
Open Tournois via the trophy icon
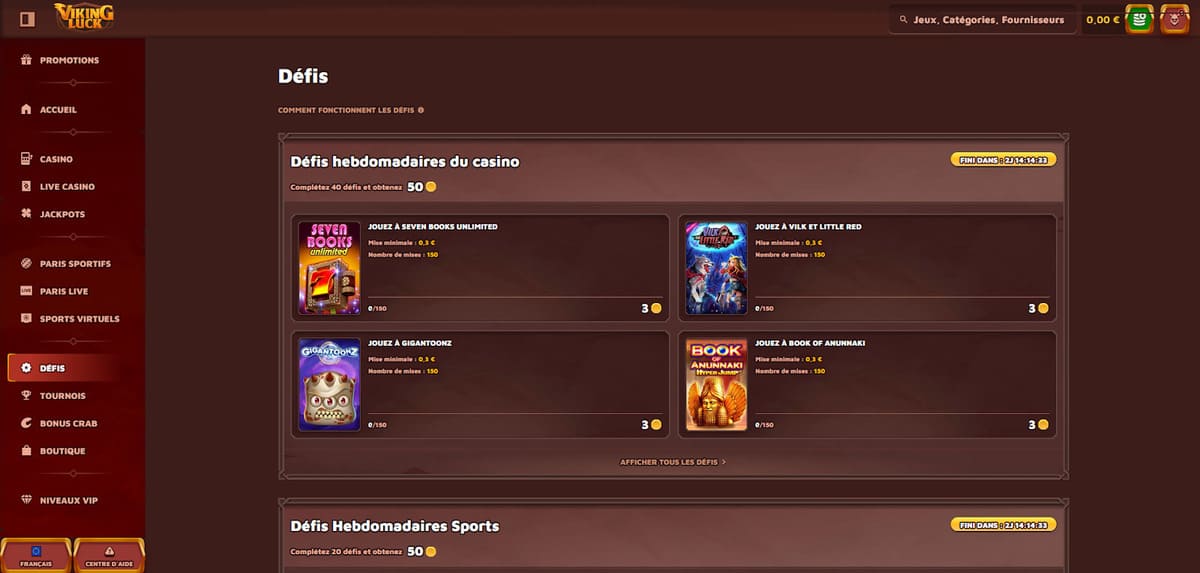[x=27, y=396]
